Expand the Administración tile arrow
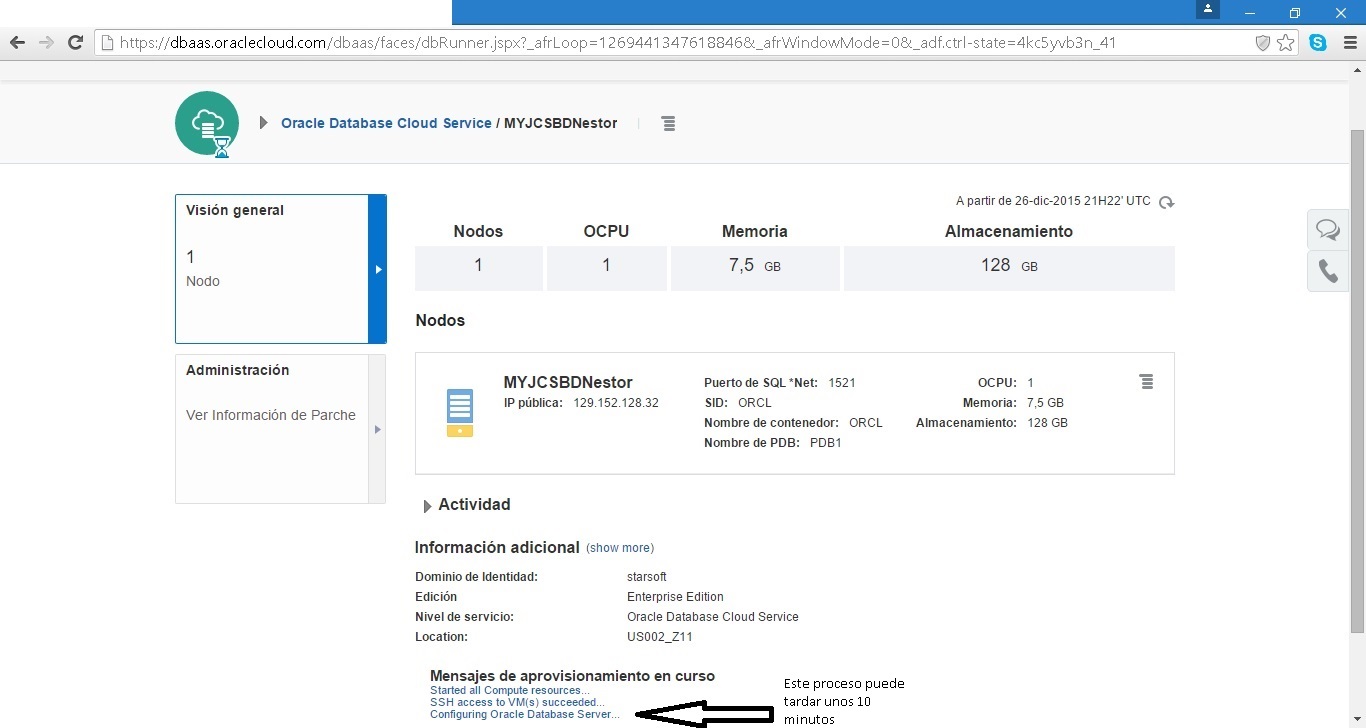Image resolution: width=1366 pixels, height=728 pixels. (377, 429)
